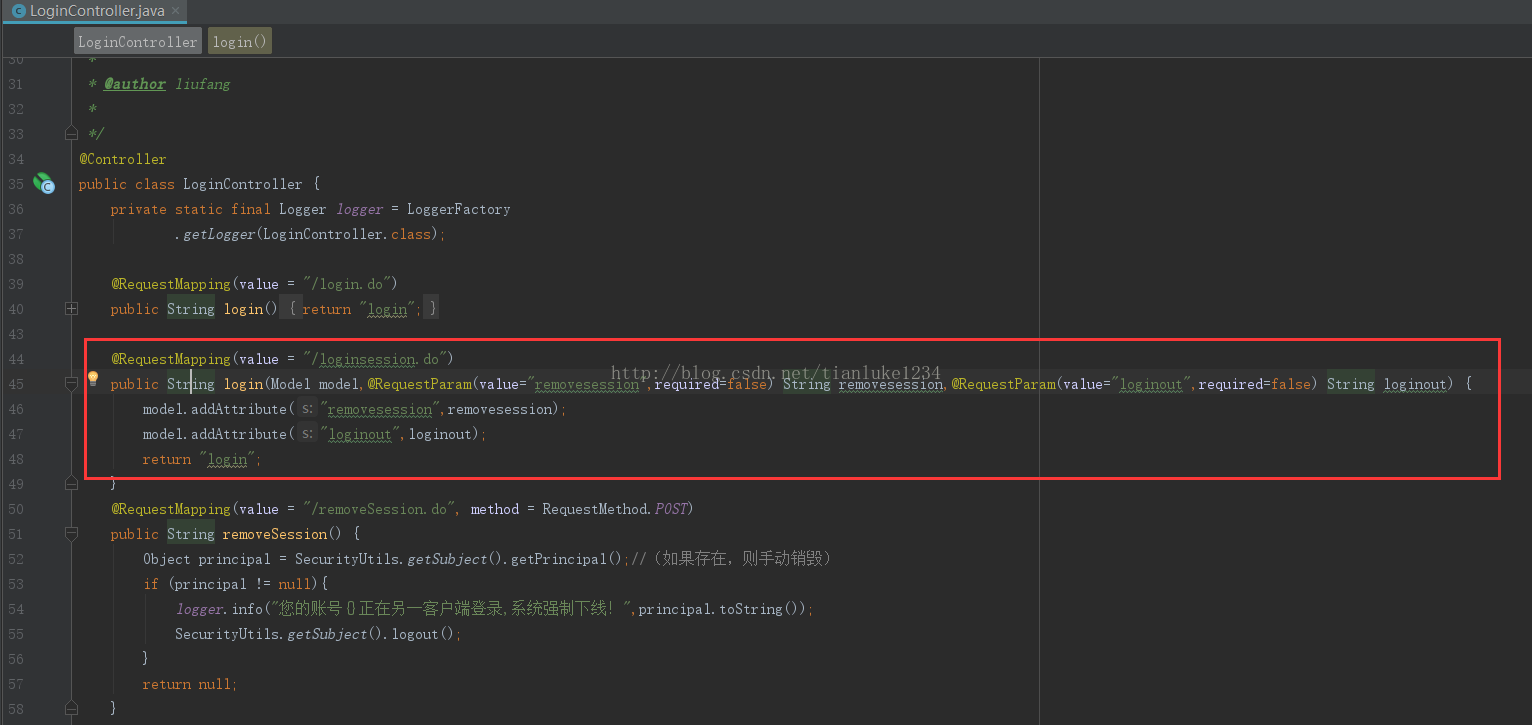Click the @author doc tag
1532x725 pixels.
pyautogui.click(x=135, y=84)
